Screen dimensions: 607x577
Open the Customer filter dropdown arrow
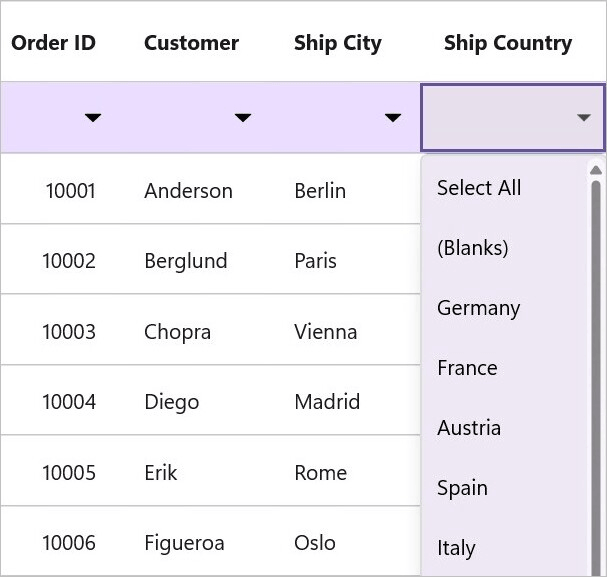point(243,117)
